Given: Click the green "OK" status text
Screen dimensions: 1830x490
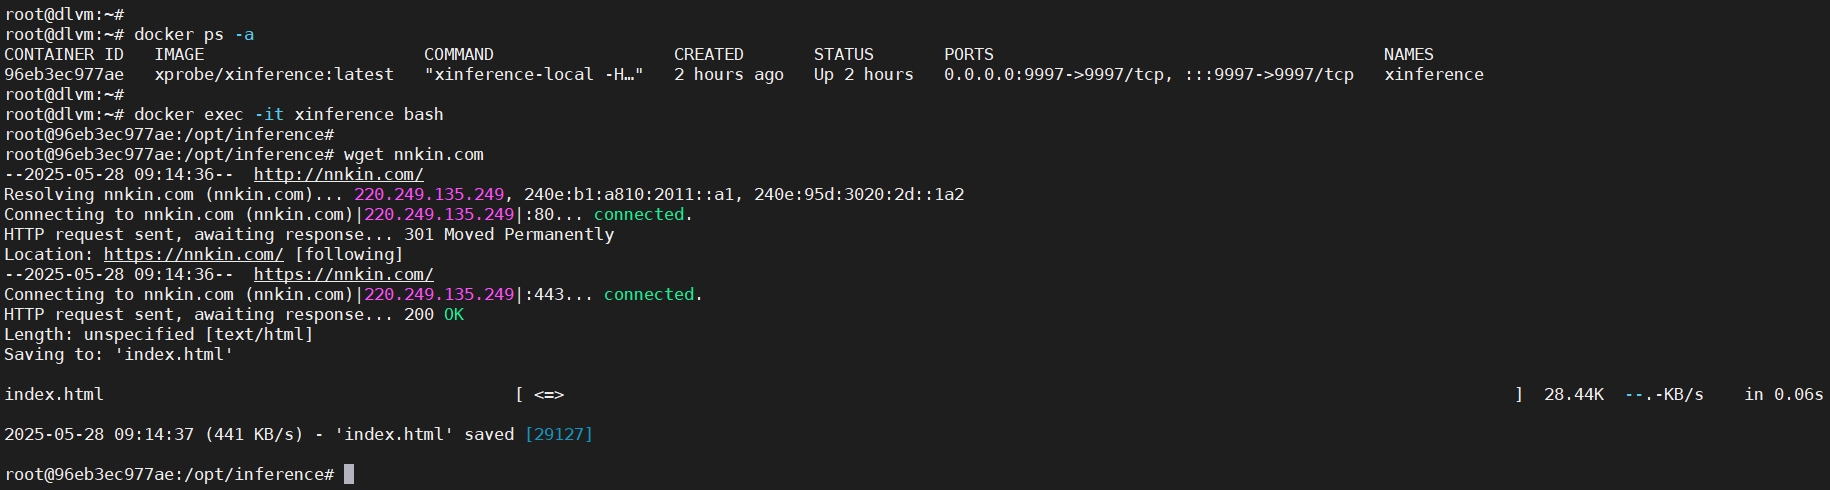Looking at the screenshot, I should [454, 314].
